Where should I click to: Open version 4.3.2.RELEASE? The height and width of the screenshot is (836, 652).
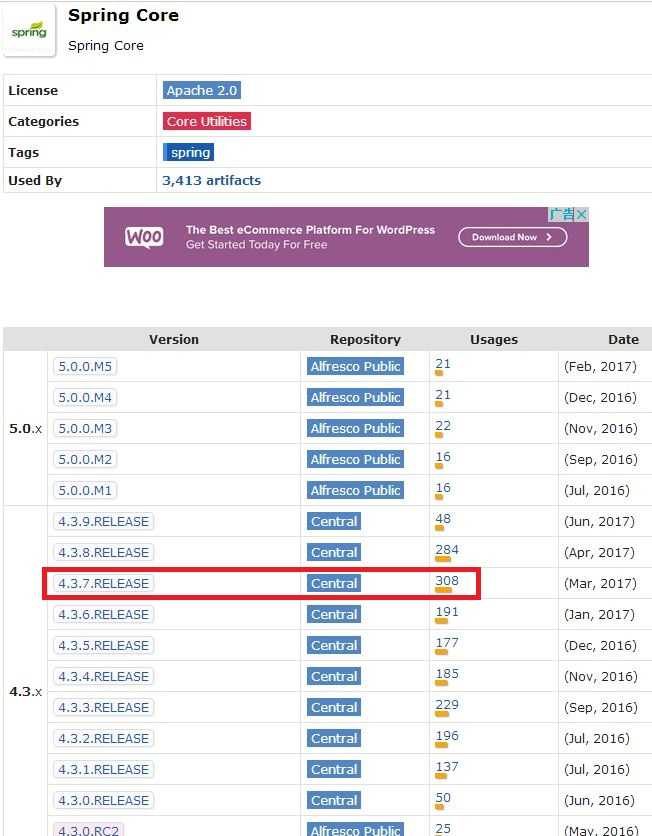103,738
